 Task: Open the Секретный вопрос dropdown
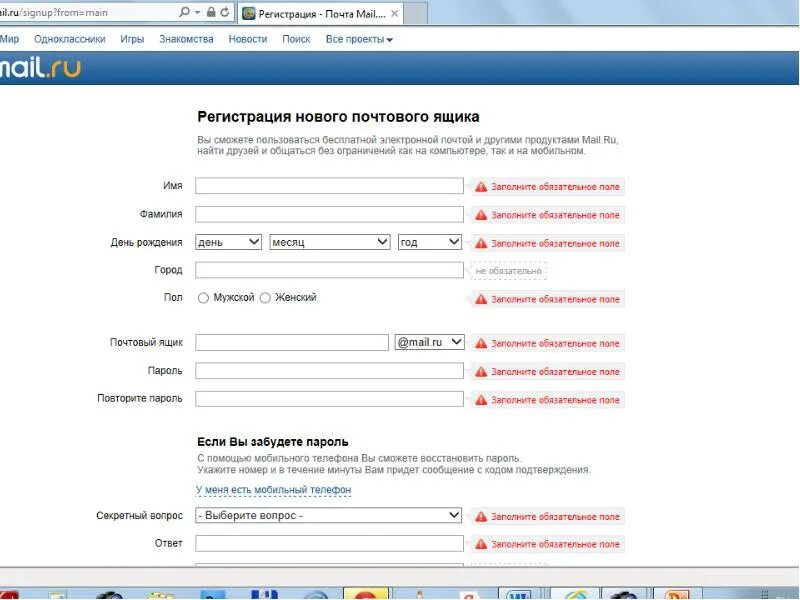329,515
